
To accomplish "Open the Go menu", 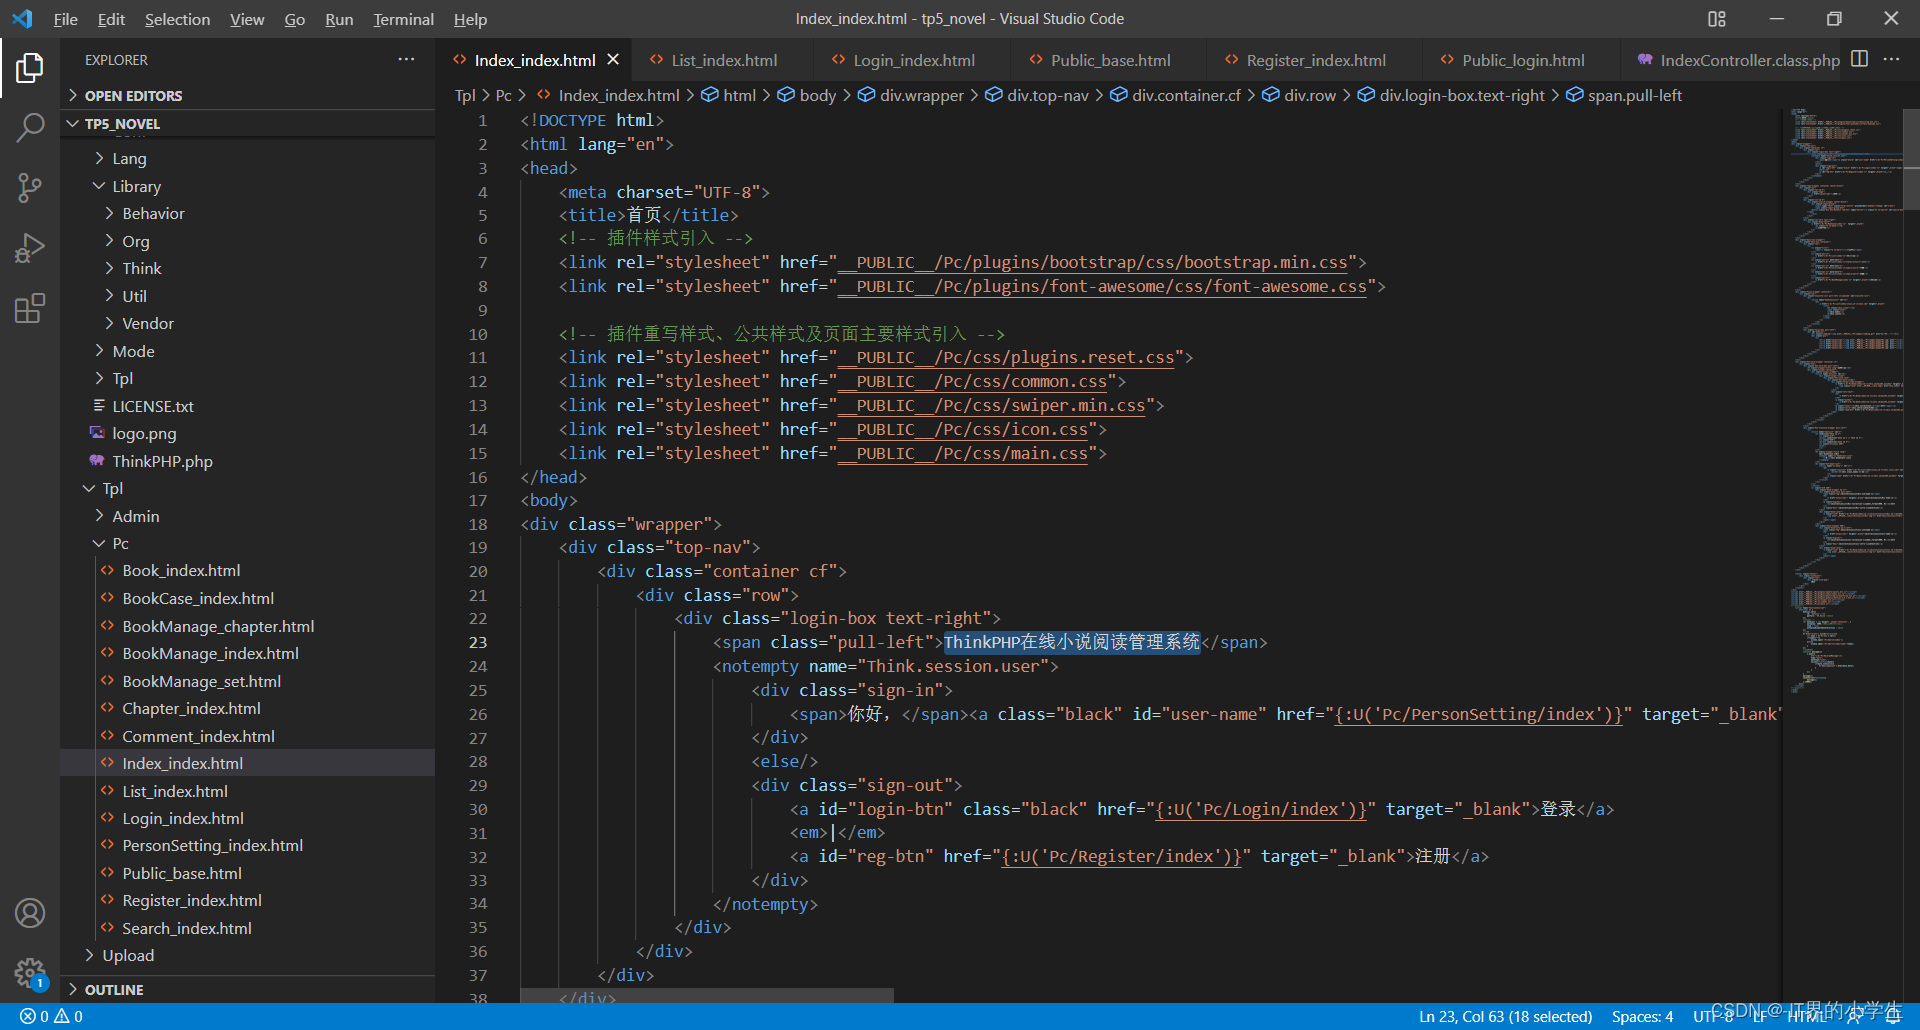I will point(294,19).
